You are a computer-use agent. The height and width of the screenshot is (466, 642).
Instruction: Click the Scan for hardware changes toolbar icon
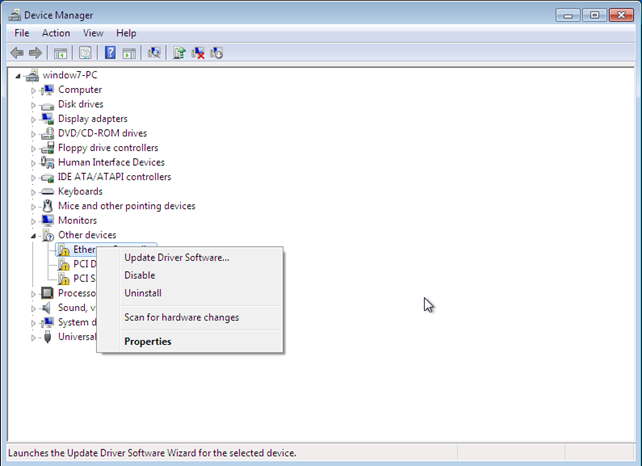154,53
